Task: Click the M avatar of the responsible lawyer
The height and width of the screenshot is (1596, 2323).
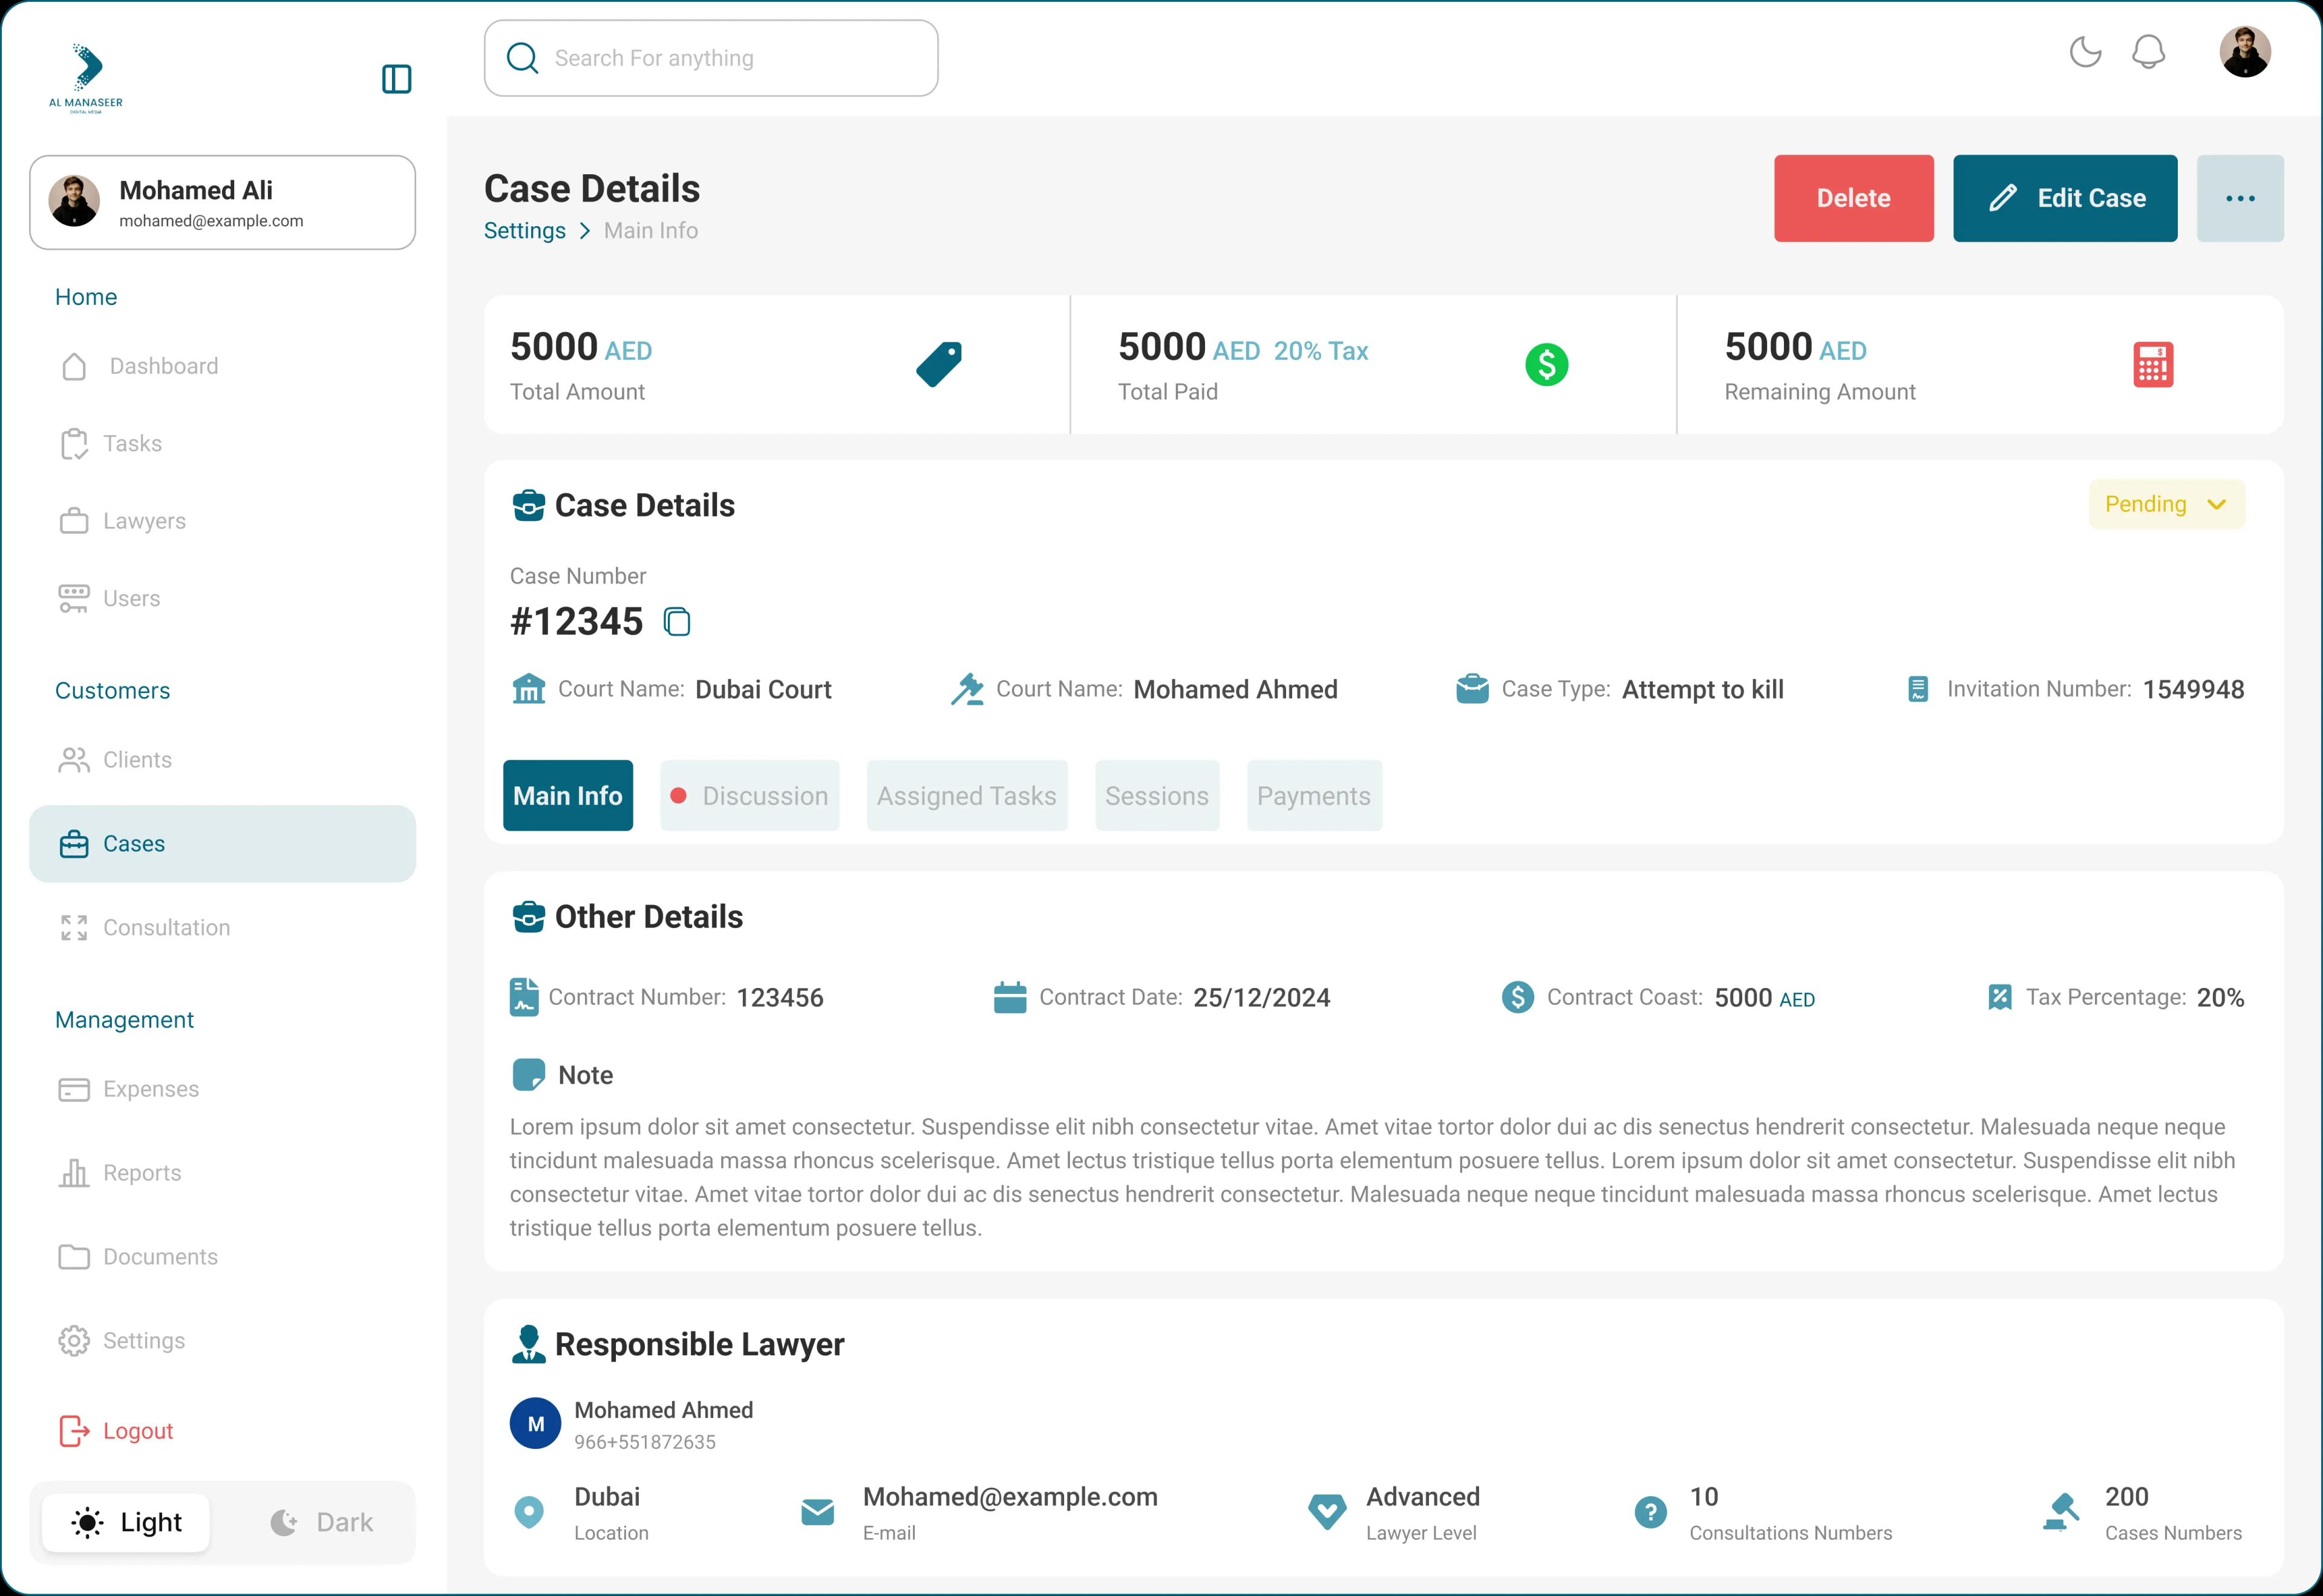Action: tap(535, 1424)
